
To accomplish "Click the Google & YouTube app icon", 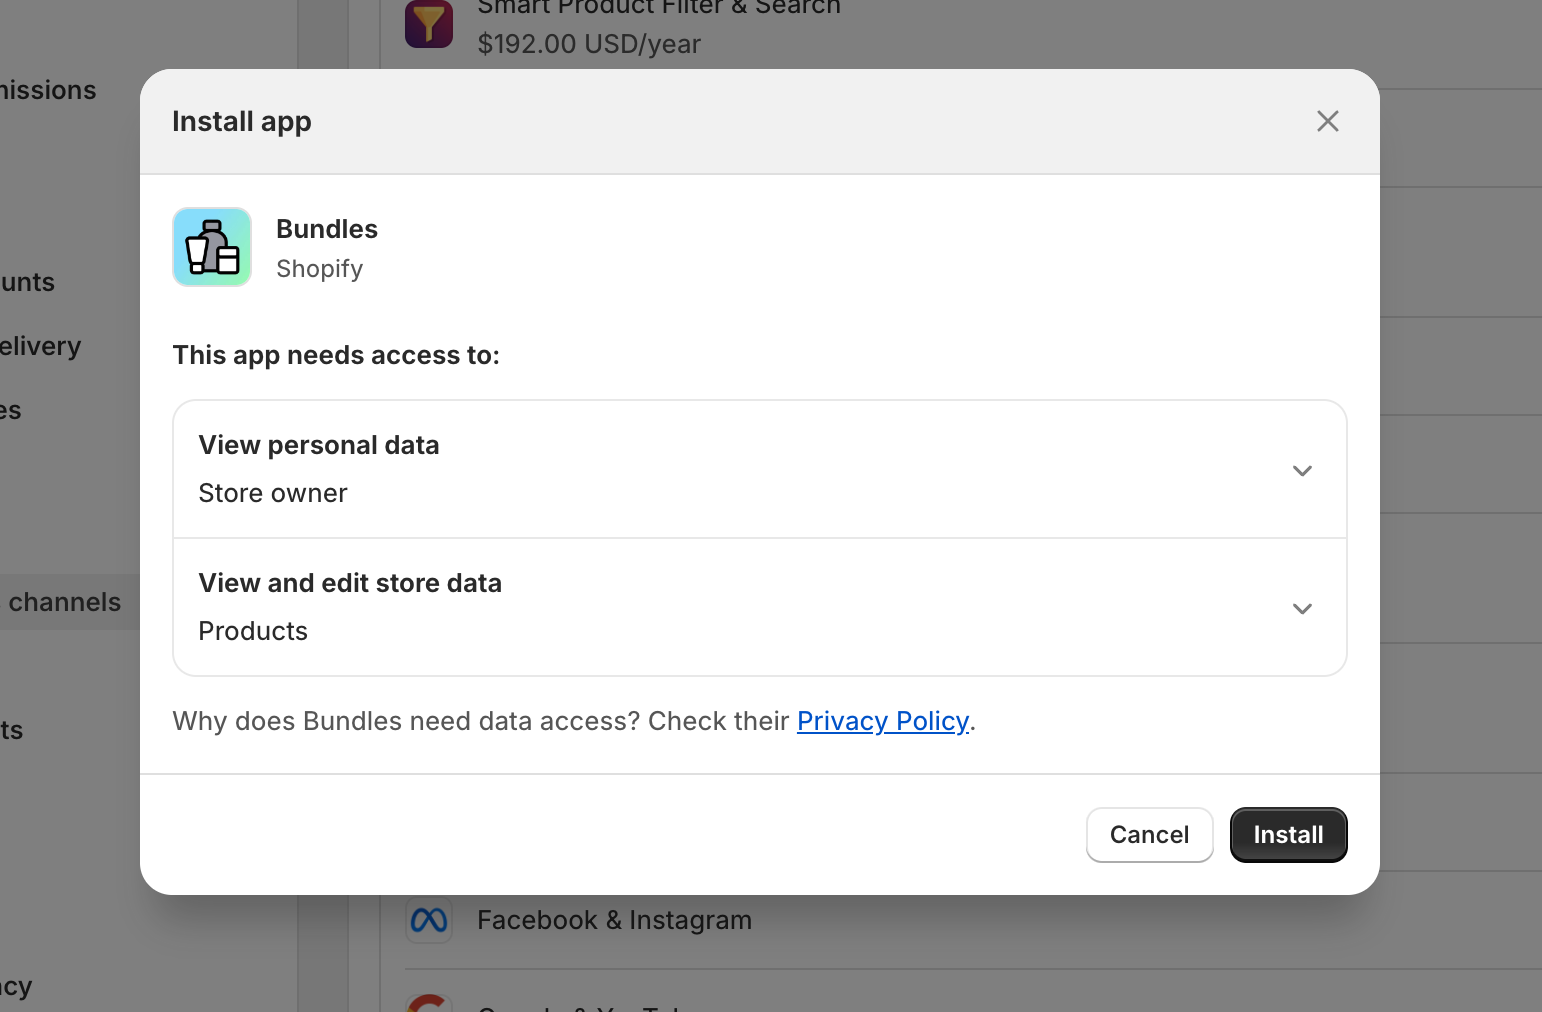I will point(428,1003).
